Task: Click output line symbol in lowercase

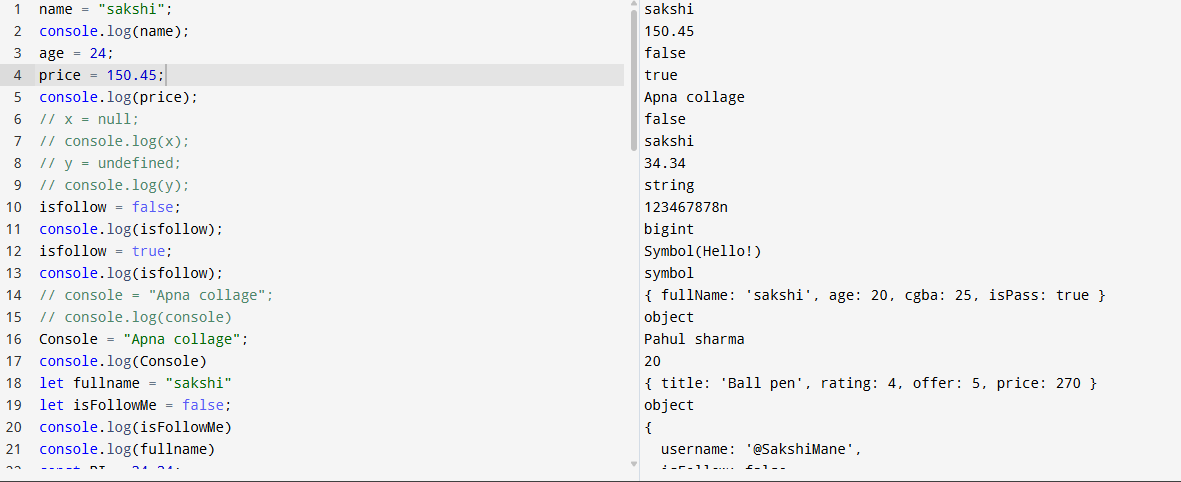Action: coord(669,273)
